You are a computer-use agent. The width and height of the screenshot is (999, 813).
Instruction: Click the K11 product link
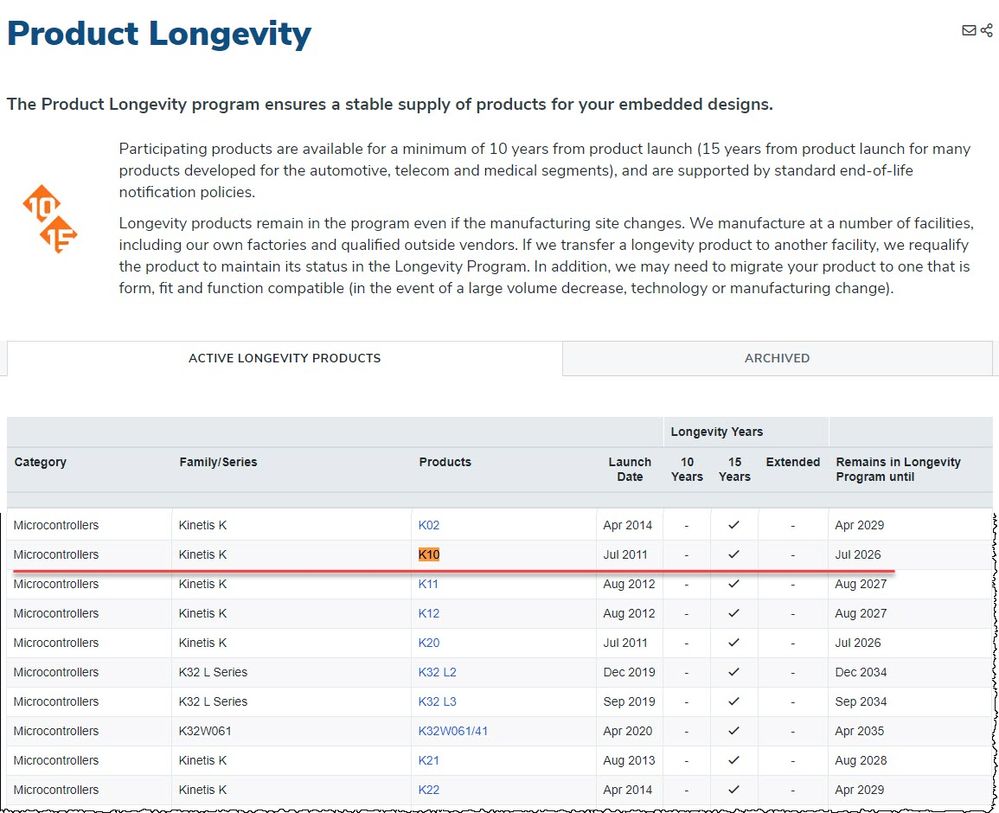(428, 584)
